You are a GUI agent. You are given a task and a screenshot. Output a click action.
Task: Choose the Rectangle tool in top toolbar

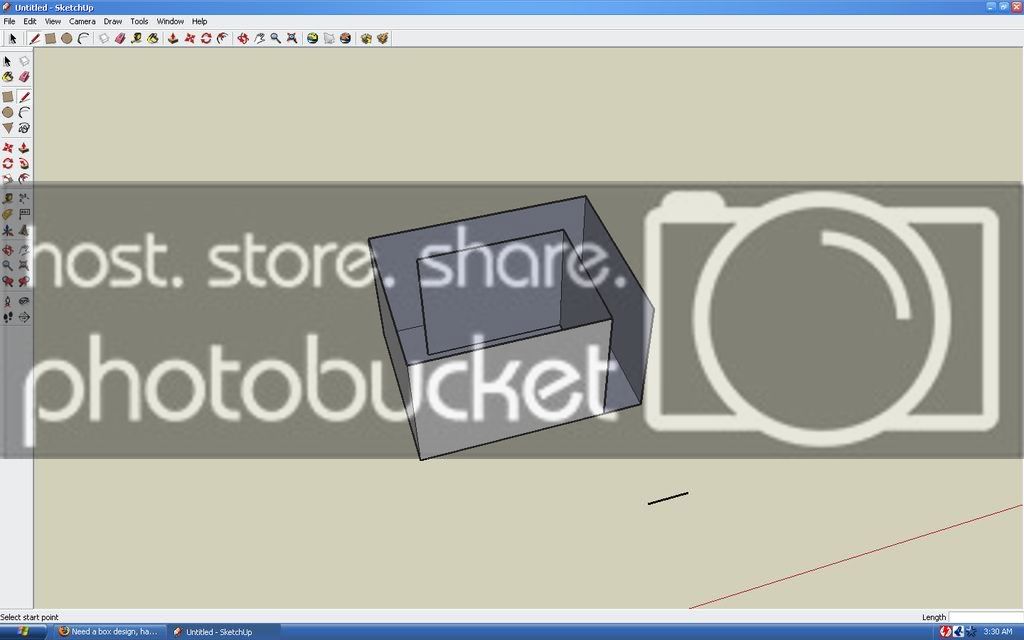[x=50, y=39]
